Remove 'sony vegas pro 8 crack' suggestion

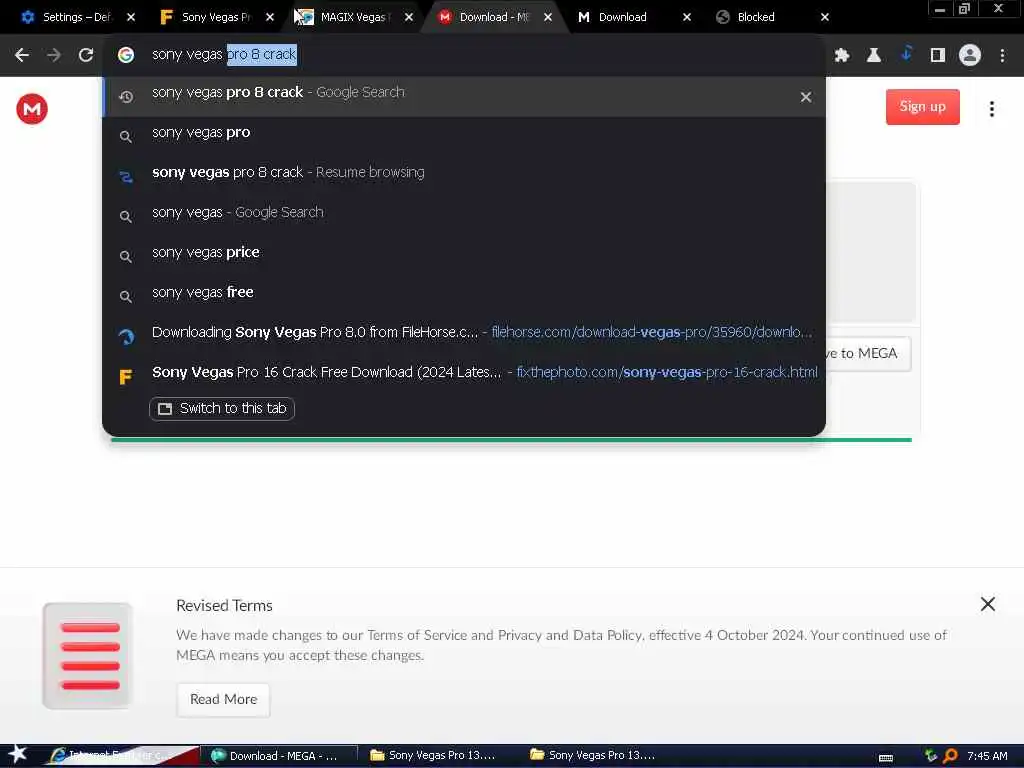coord(806,97)
